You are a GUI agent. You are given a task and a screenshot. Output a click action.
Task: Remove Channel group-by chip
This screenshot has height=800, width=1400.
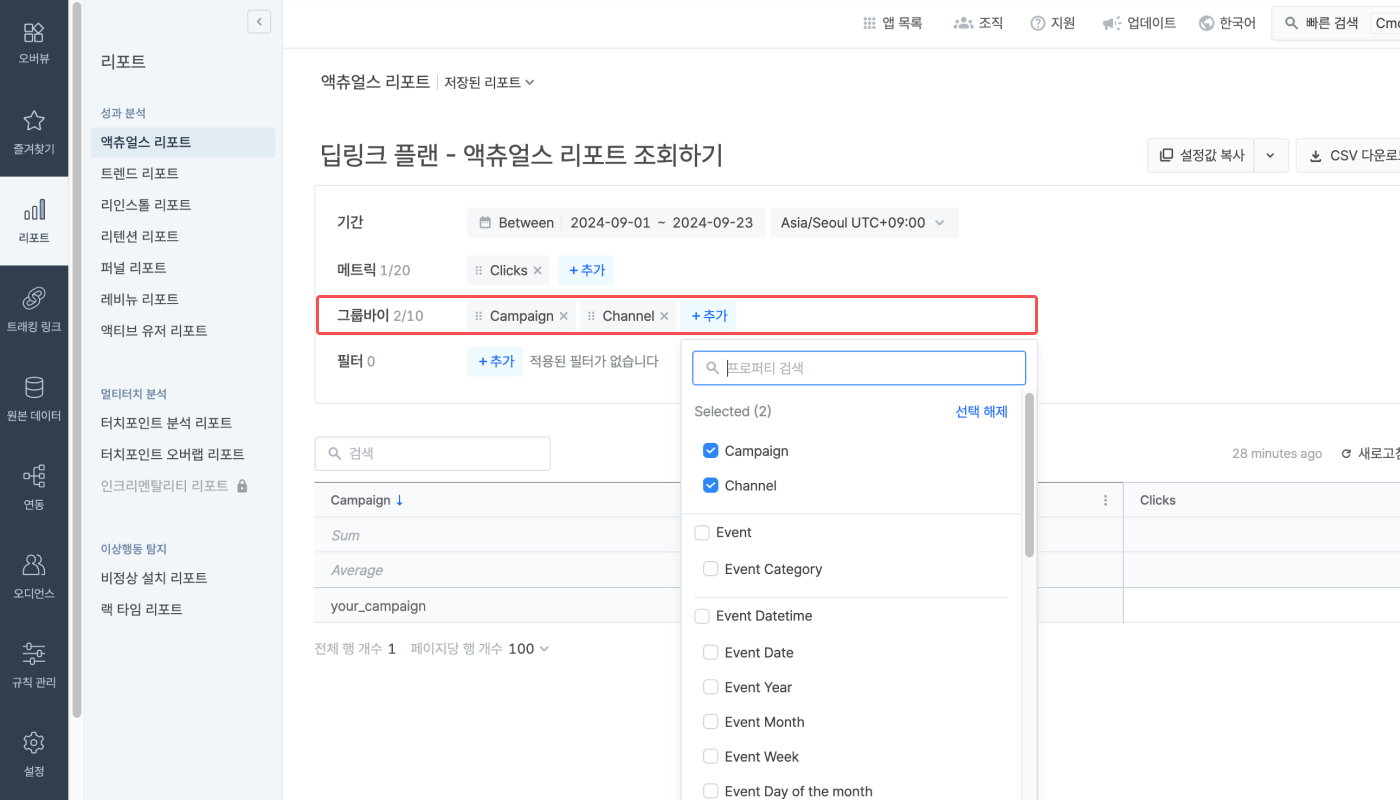pyautogui.click(x=664, y=316)
